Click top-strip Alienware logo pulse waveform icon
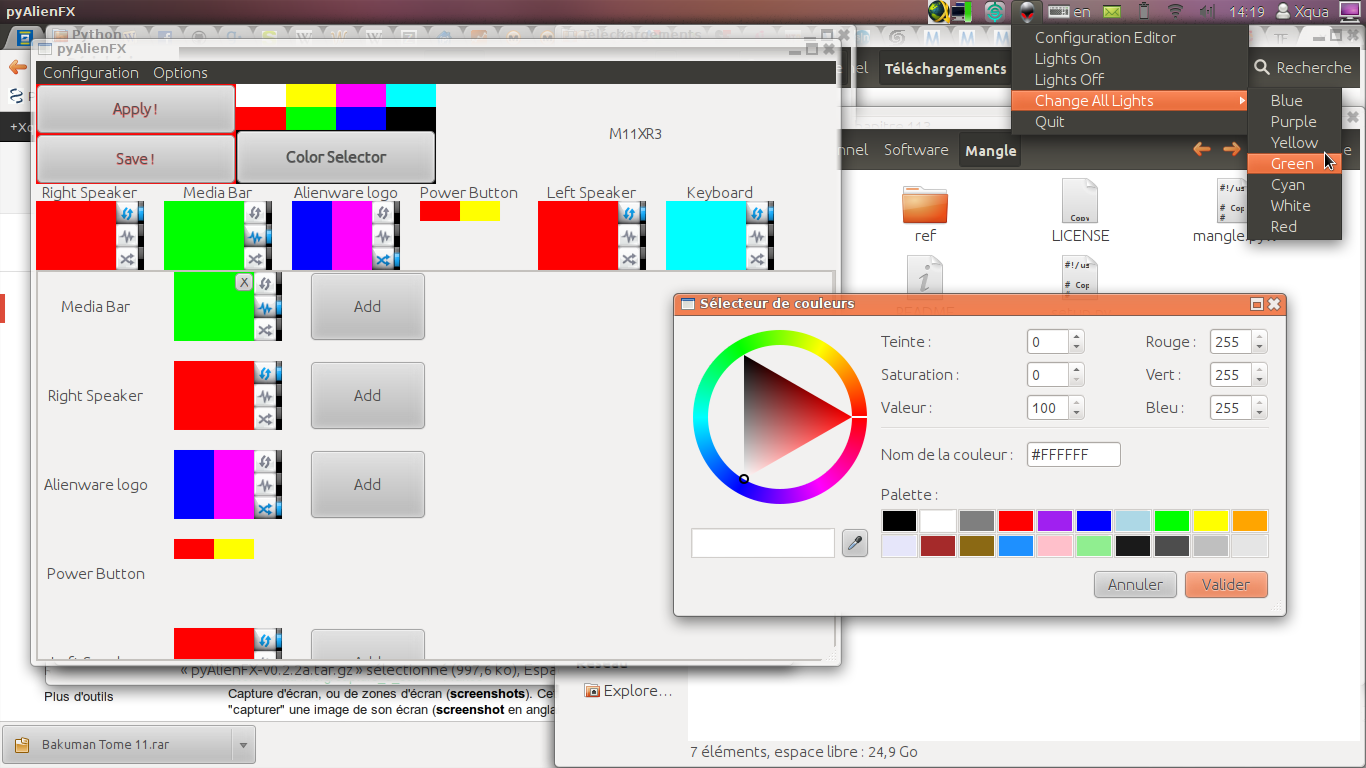This screenshot has height=768, width=1366. click(x=383, y=236)
